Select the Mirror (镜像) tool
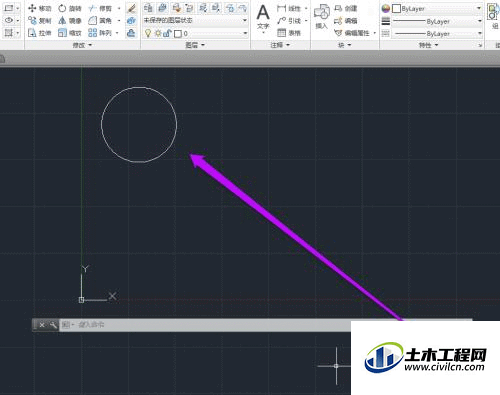Viewport: 500px width, 395px height. pos(70,21)
